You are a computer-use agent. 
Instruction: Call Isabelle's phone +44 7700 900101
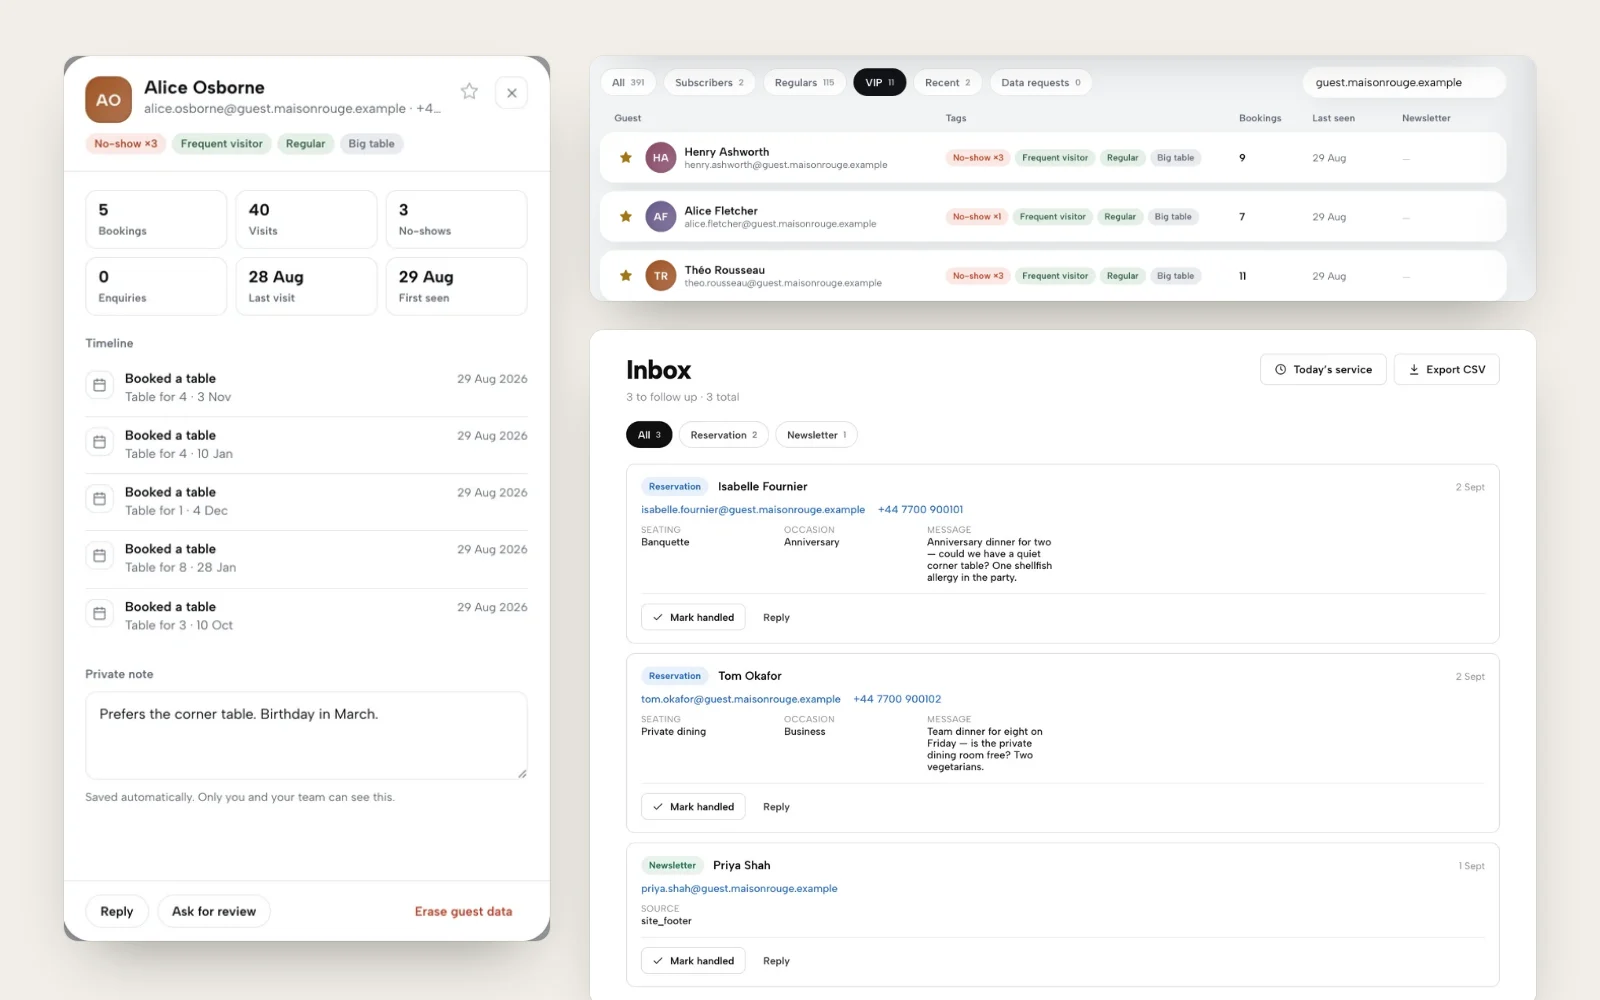coord(921,510)
